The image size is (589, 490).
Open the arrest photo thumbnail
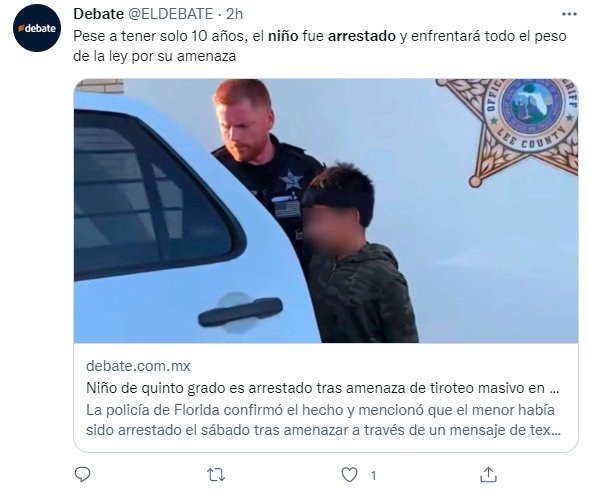click(326, 211)
